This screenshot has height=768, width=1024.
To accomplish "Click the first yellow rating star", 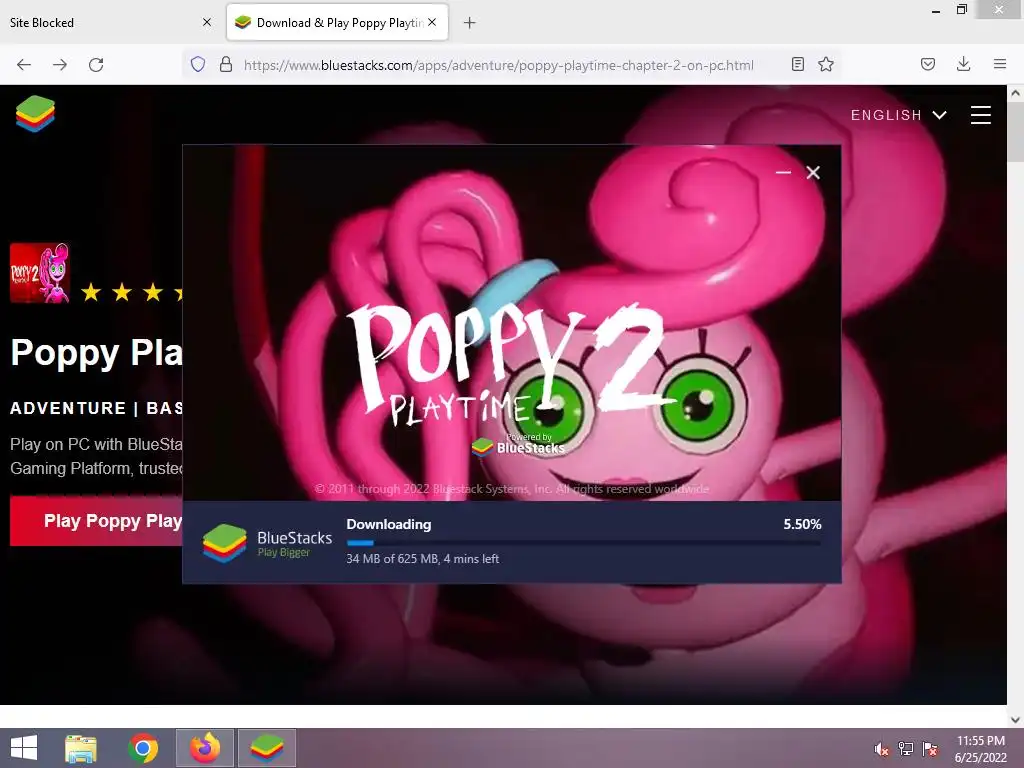I will pos(91,292).
